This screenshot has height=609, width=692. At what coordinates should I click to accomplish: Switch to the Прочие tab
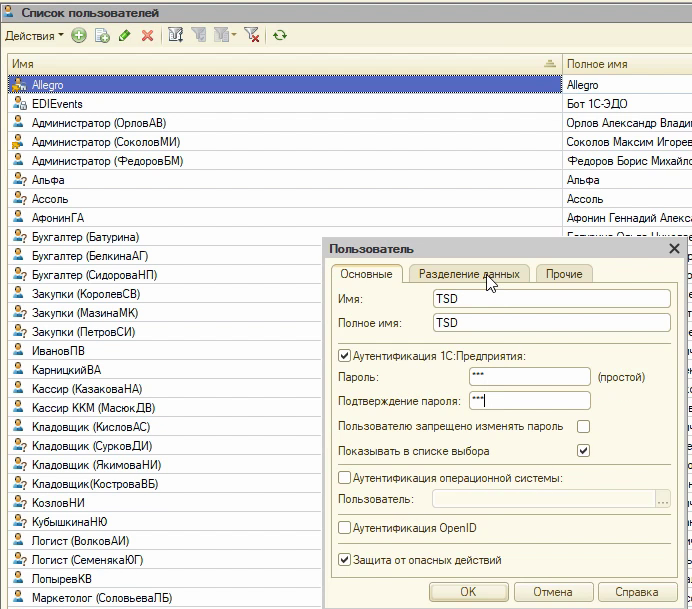pos(564,274)
